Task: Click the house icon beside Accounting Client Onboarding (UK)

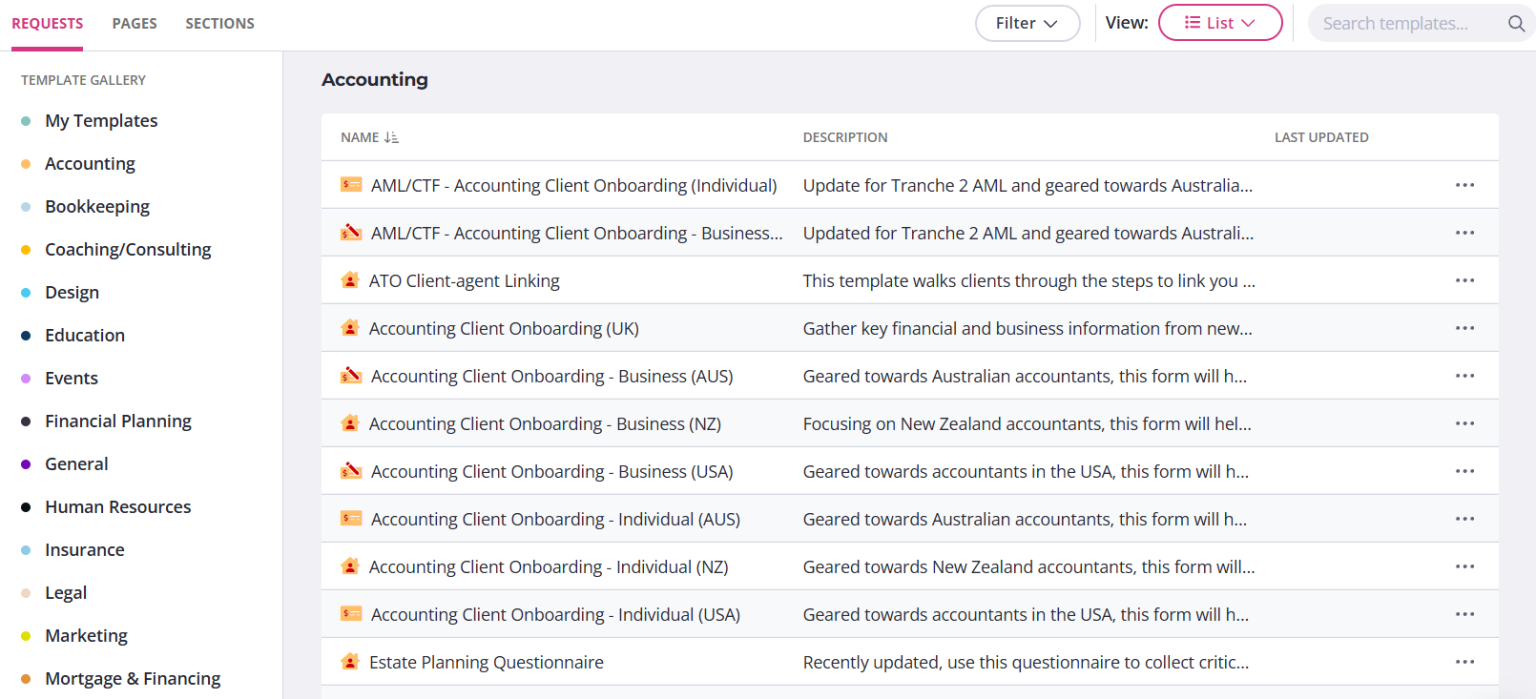Action: (349, 328)
